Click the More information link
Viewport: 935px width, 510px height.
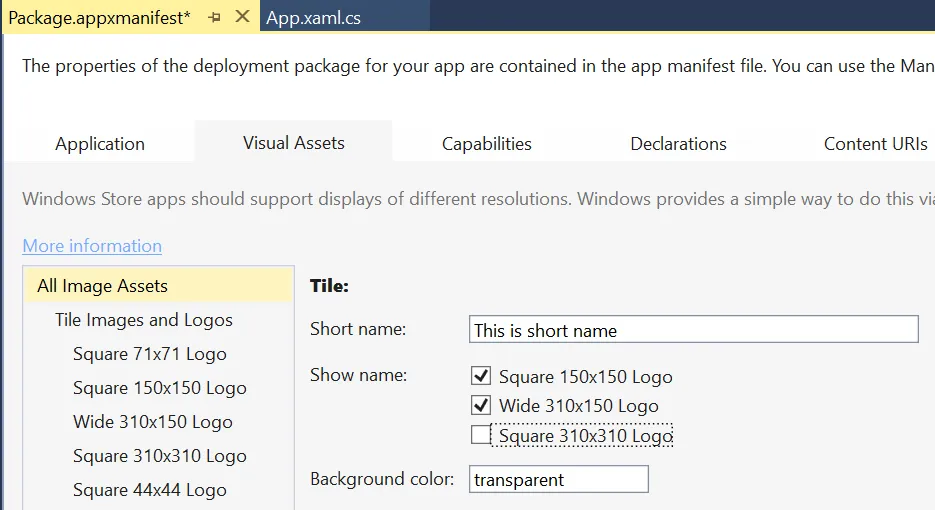[92, 246]
